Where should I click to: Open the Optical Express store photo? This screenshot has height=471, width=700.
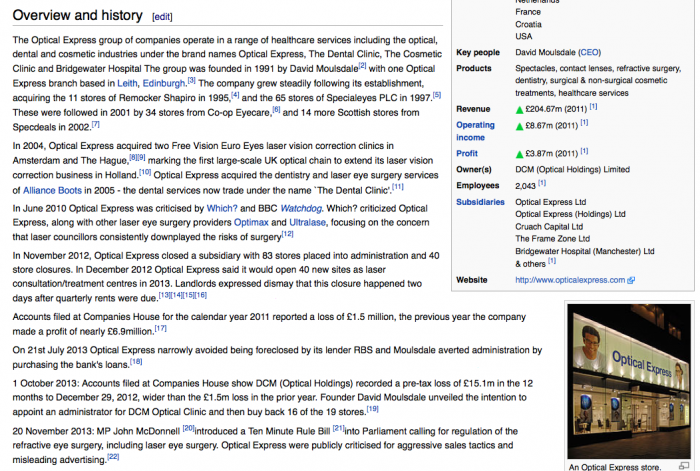[629, 382]
